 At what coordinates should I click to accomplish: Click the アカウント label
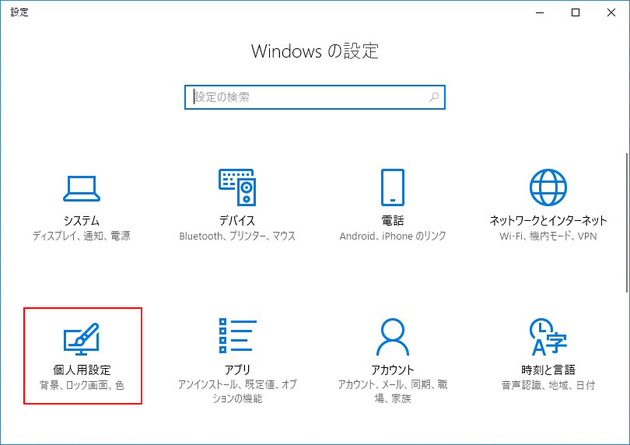393,370
